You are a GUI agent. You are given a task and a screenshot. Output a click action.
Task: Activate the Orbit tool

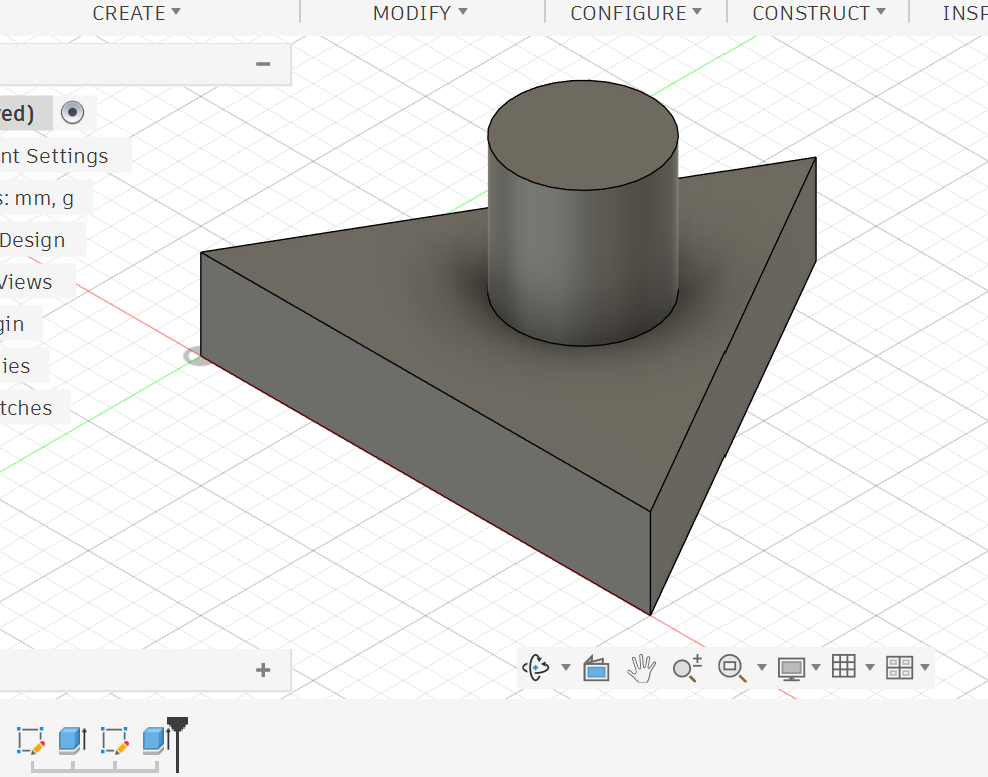tap(536, 667)
